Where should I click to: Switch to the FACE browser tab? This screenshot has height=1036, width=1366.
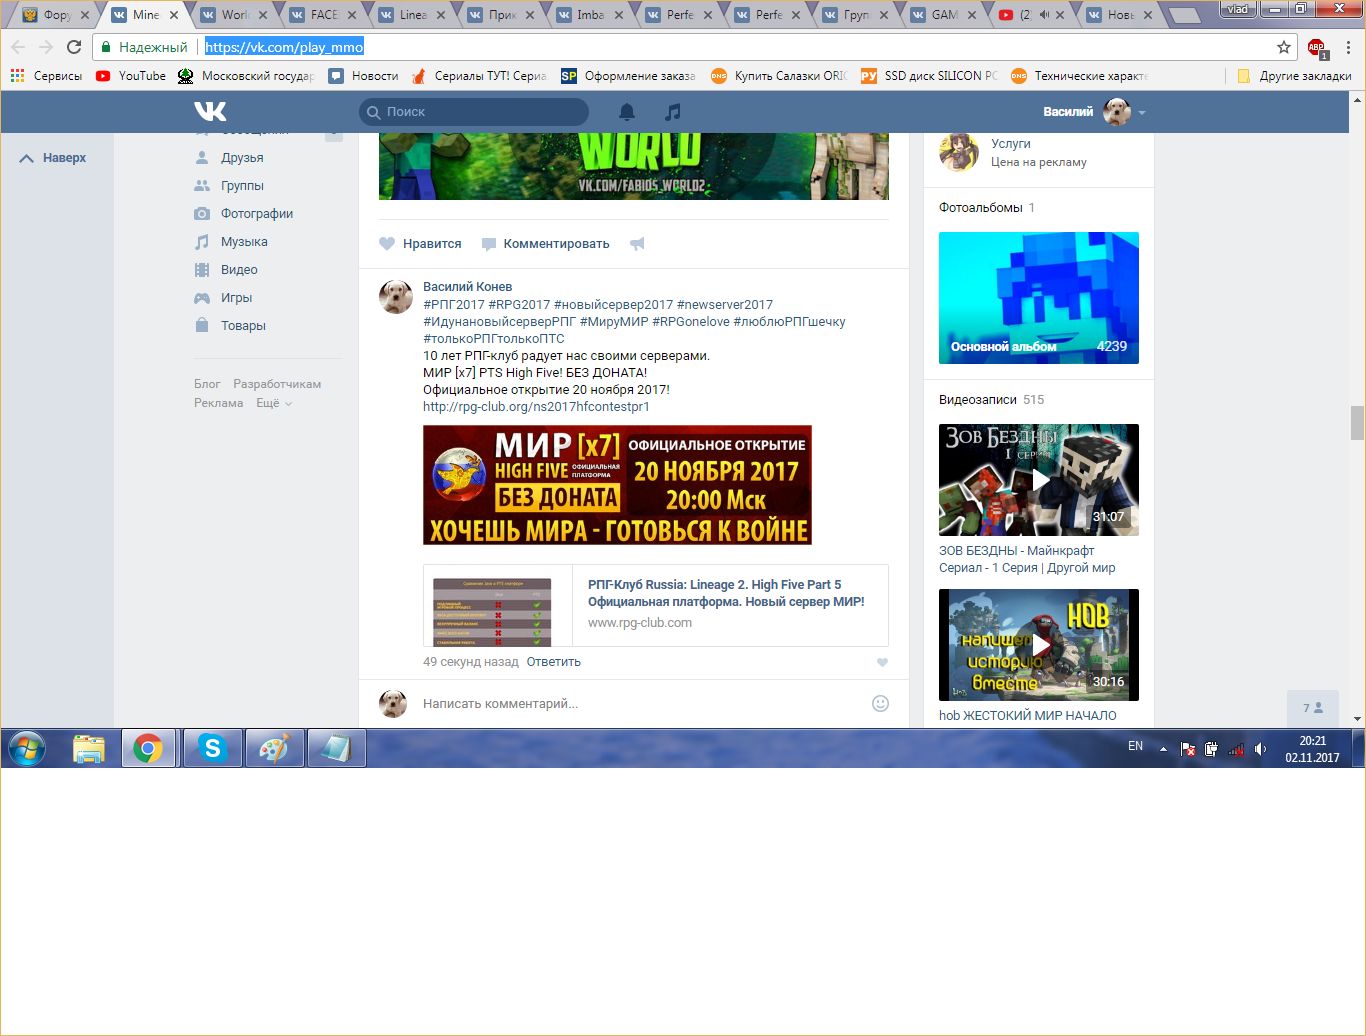[322, 15]
